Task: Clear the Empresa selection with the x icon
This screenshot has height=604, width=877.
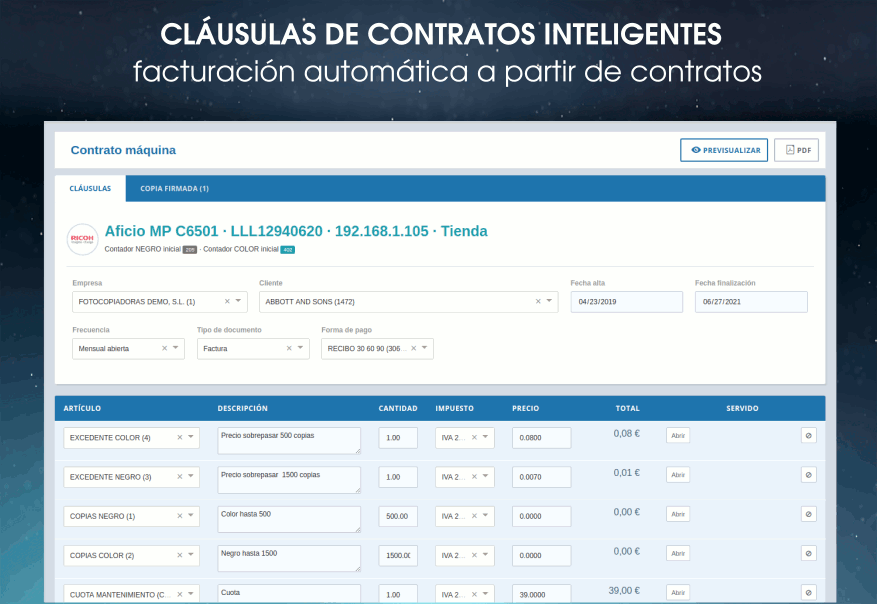Action: [x=227, y=301]
